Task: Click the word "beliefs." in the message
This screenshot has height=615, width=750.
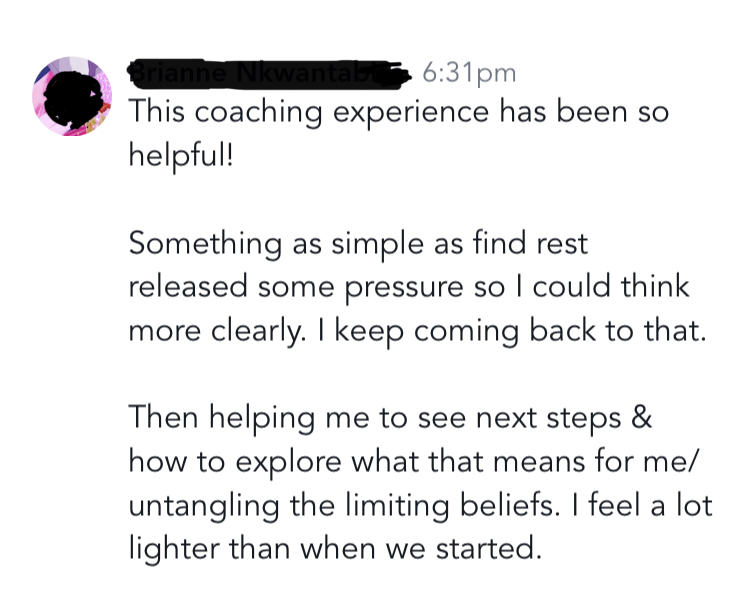Action: click(543, 506)
